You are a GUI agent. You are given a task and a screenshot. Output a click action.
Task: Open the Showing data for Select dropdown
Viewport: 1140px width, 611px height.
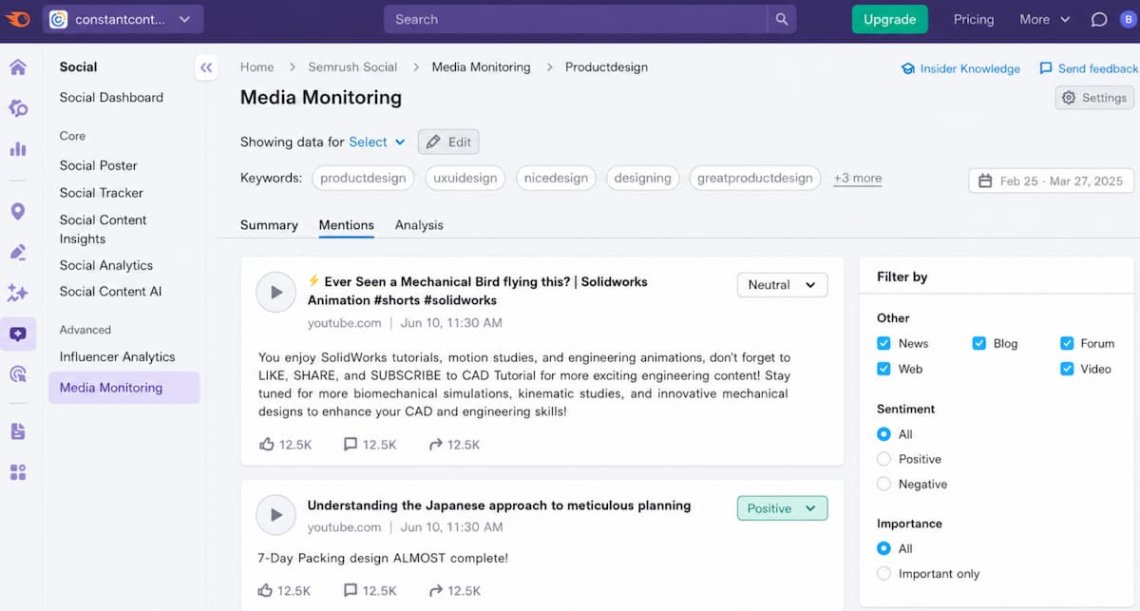(x=377, y=142)
